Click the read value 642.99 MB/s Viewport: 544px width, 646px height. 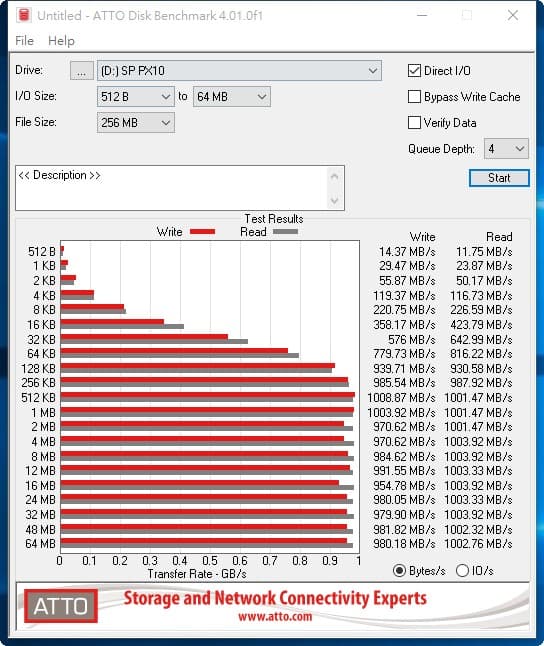click(481, 339)
